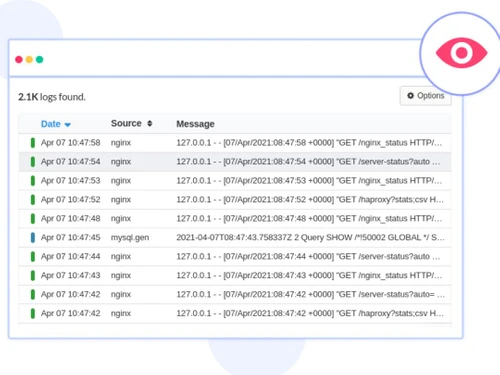Viewport: 500px width, 375px height.
Task: Open the 08:47:52 haproxy stats message
Action: click(310, 200)
